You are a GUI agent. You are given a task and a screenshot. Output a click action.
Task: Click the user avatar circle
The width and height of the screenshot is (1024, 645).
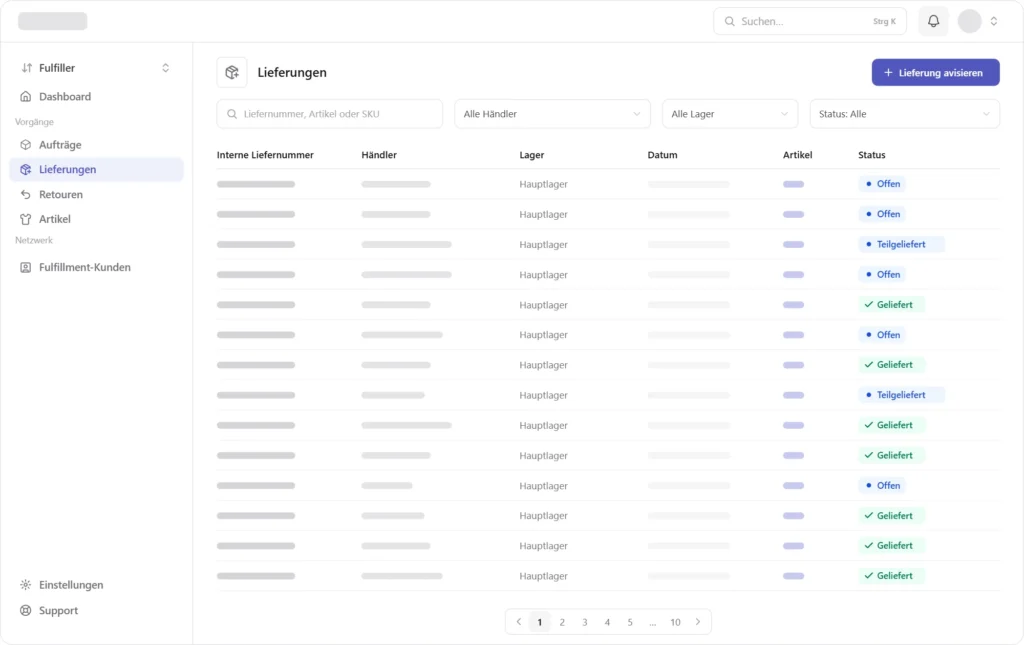[969, 21]
